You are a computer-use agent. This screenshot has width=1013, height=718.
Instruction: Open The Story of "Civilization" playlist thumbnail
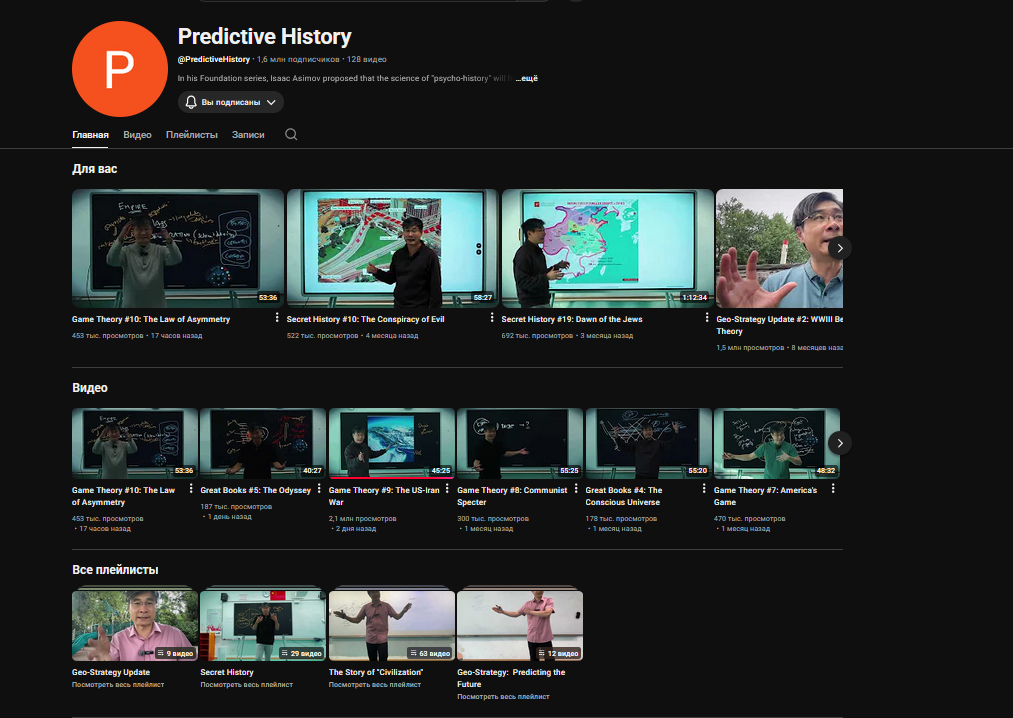392,626
